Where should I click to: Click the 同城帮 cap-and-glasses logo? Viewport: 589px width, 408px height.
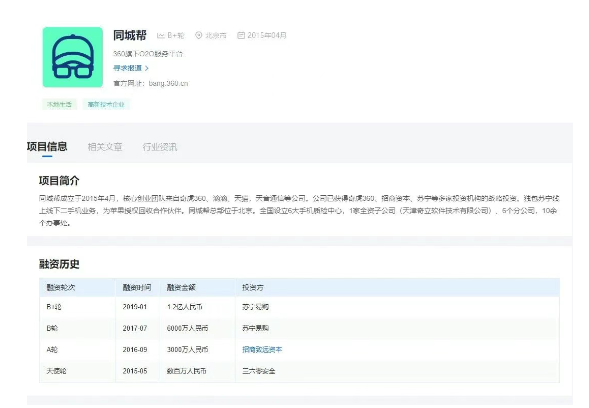[72, 57]
